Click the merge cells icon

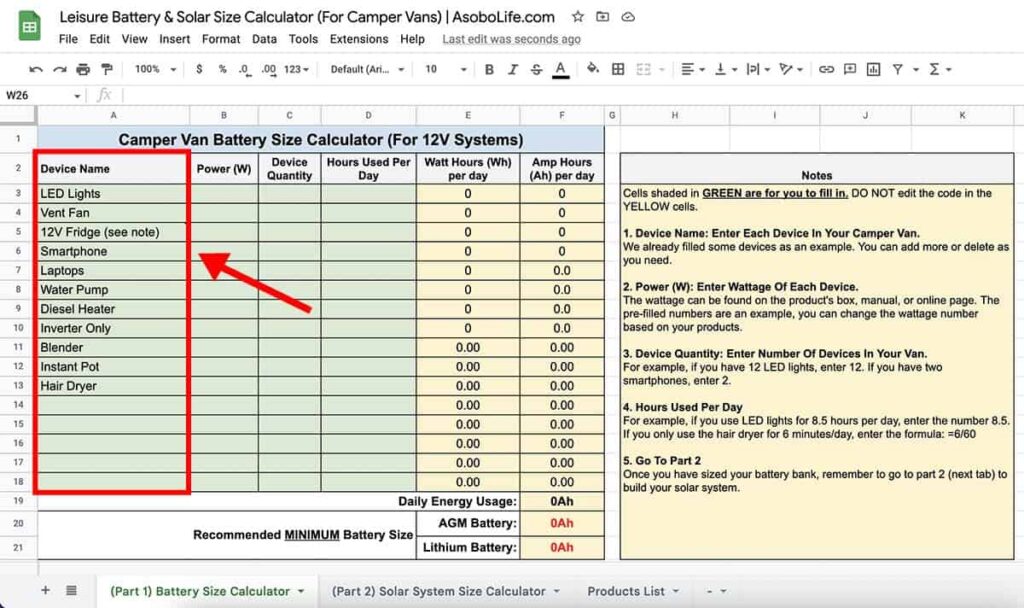[643, 69]
